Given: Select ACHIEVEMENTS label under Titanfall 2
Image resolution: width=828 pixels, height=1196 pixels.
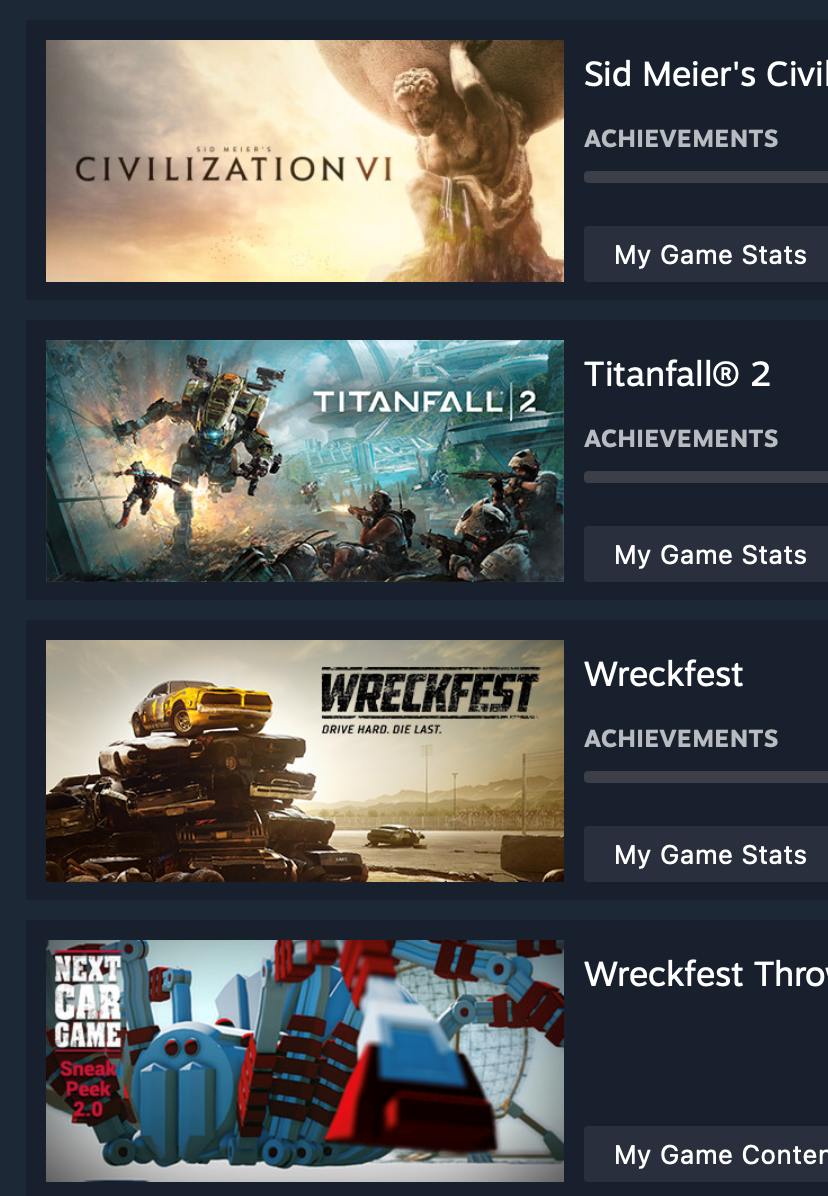Looking at the screenshot, I should pos(681,439).
